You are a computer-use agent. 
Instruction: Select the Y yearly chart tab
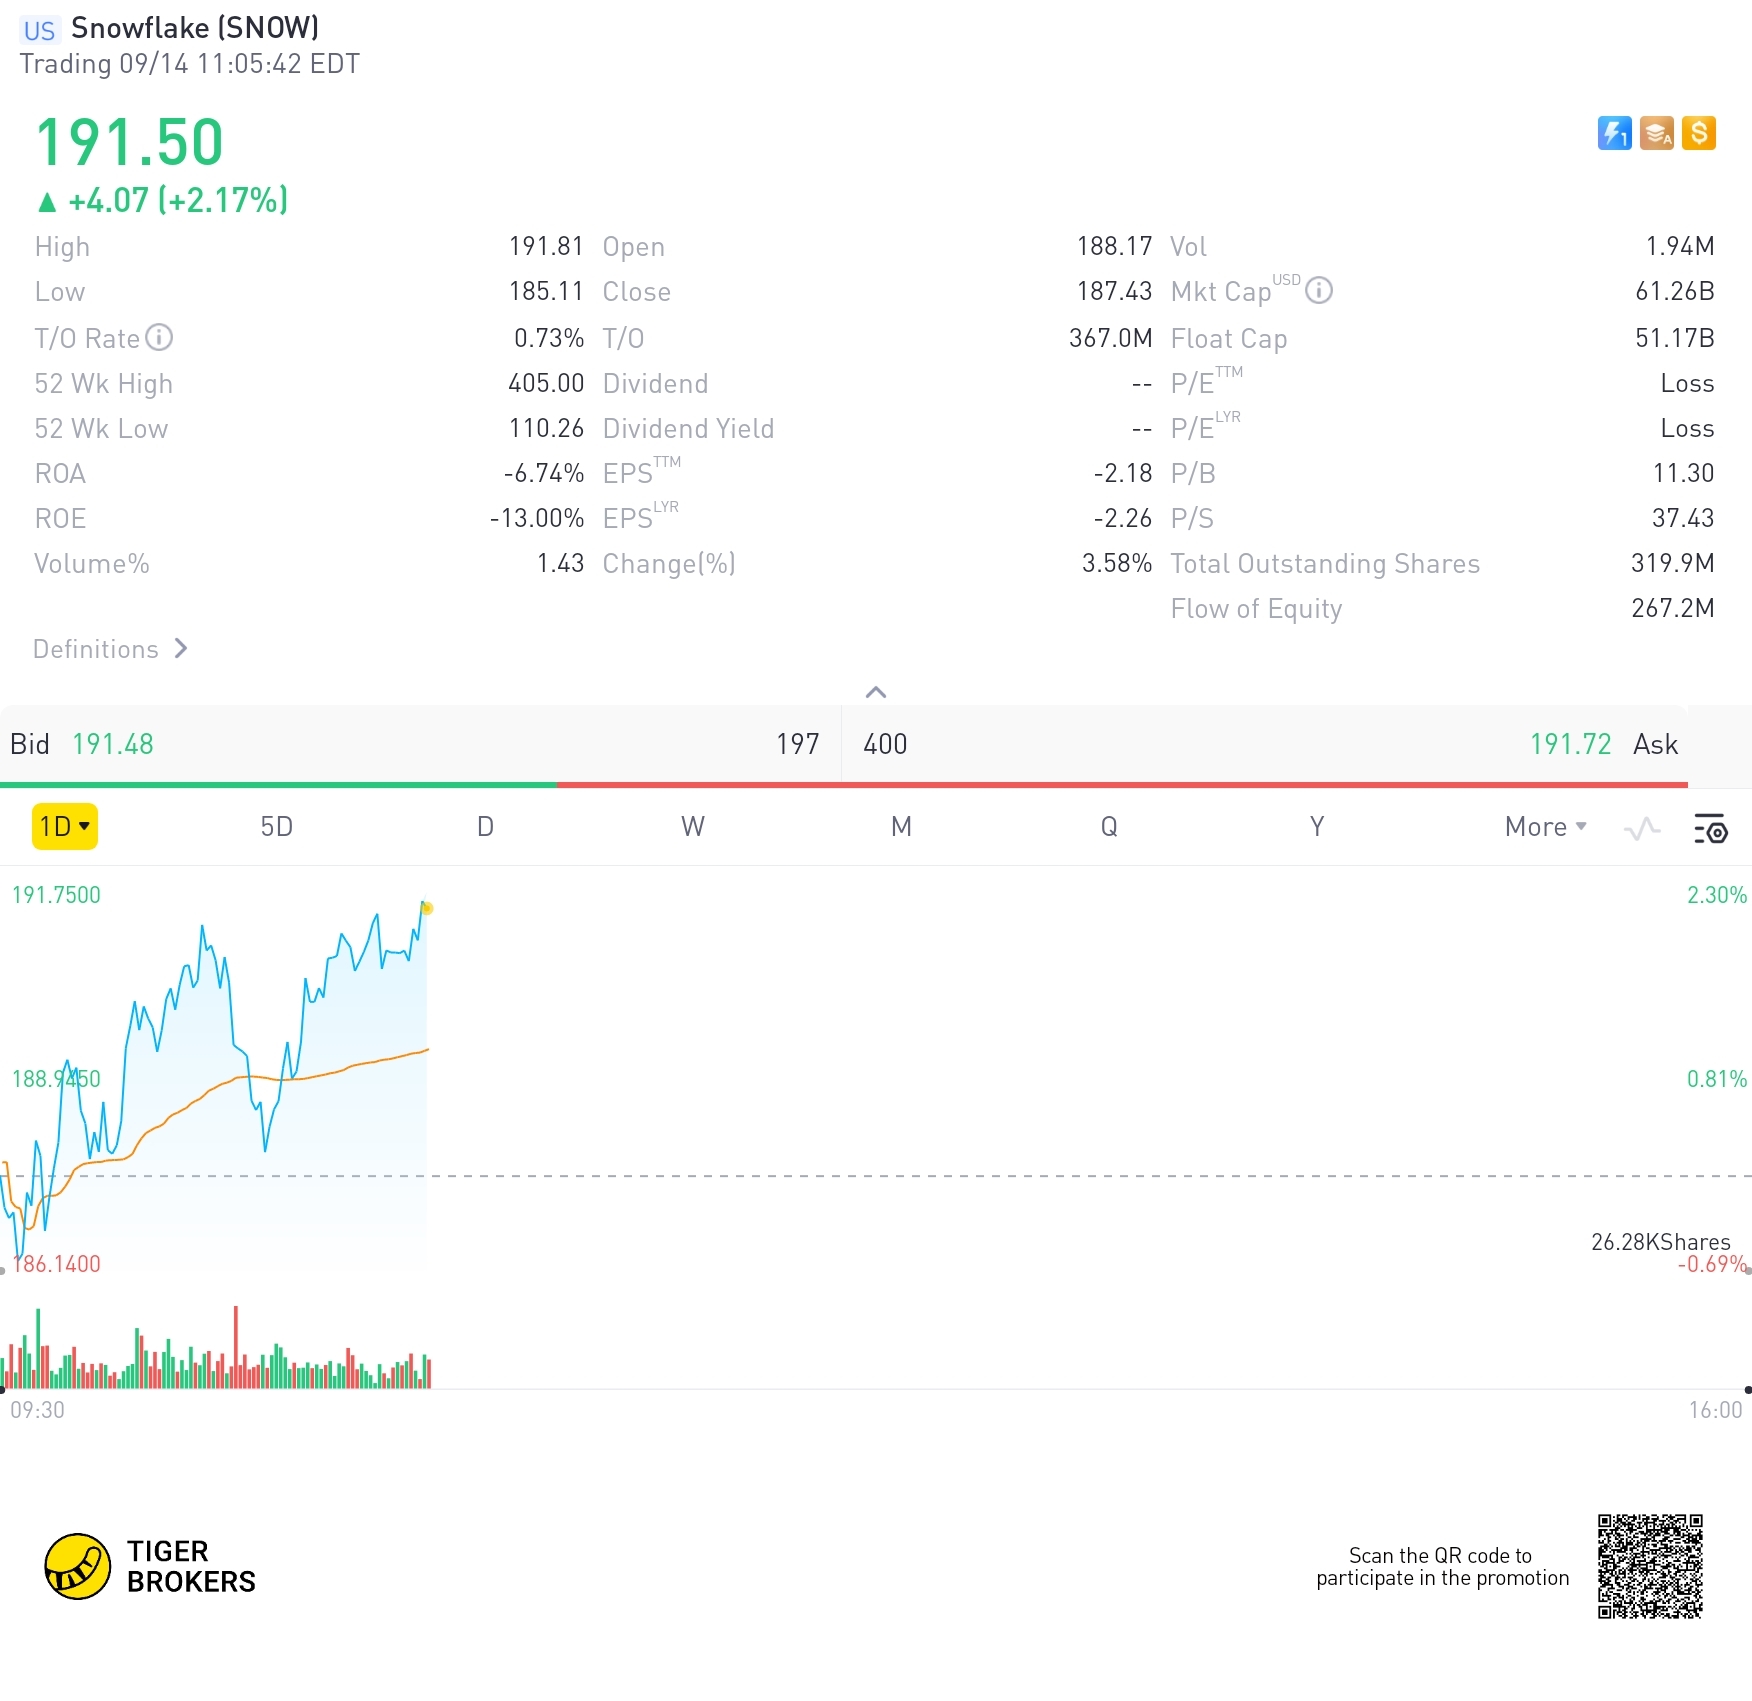pos(1317,827)
